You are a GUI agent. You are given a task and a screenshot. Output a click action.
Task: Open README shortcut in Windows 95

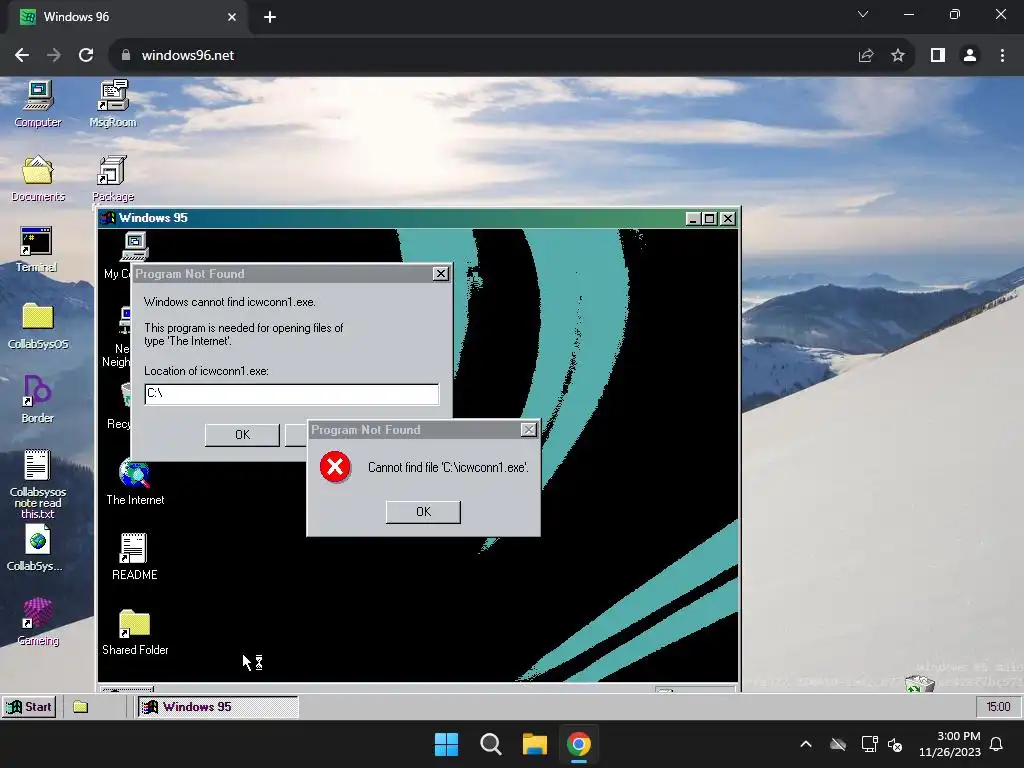[135, 556]
